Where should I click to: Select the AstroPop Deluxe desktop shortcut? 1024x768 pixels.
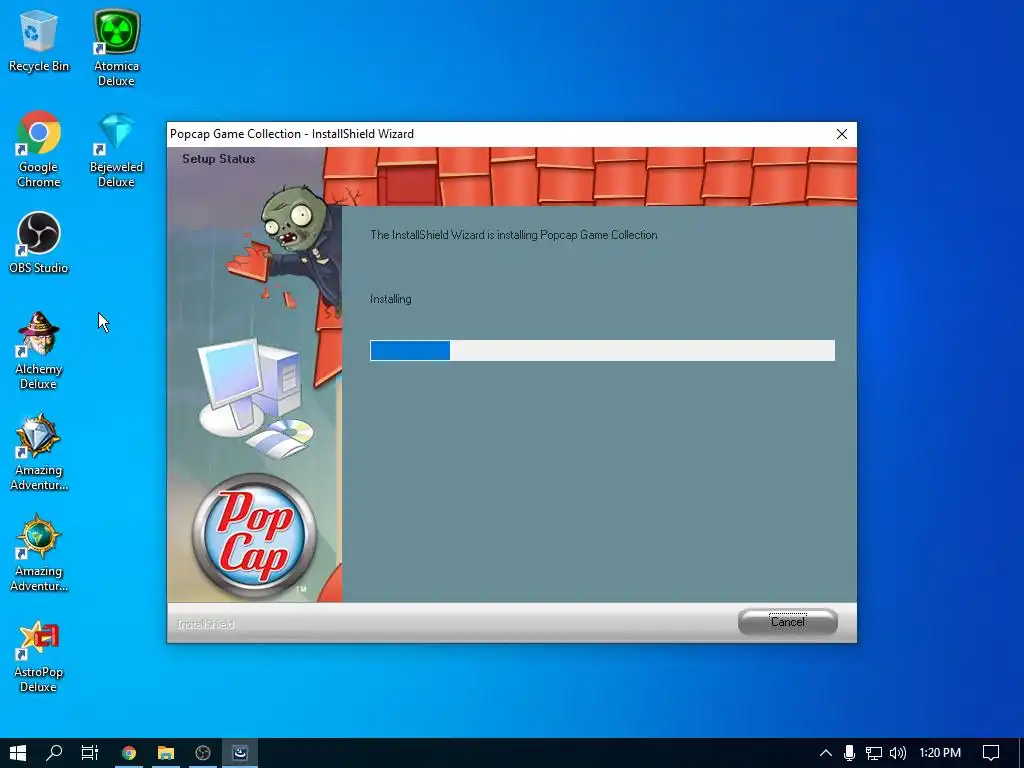pos(39,655)
